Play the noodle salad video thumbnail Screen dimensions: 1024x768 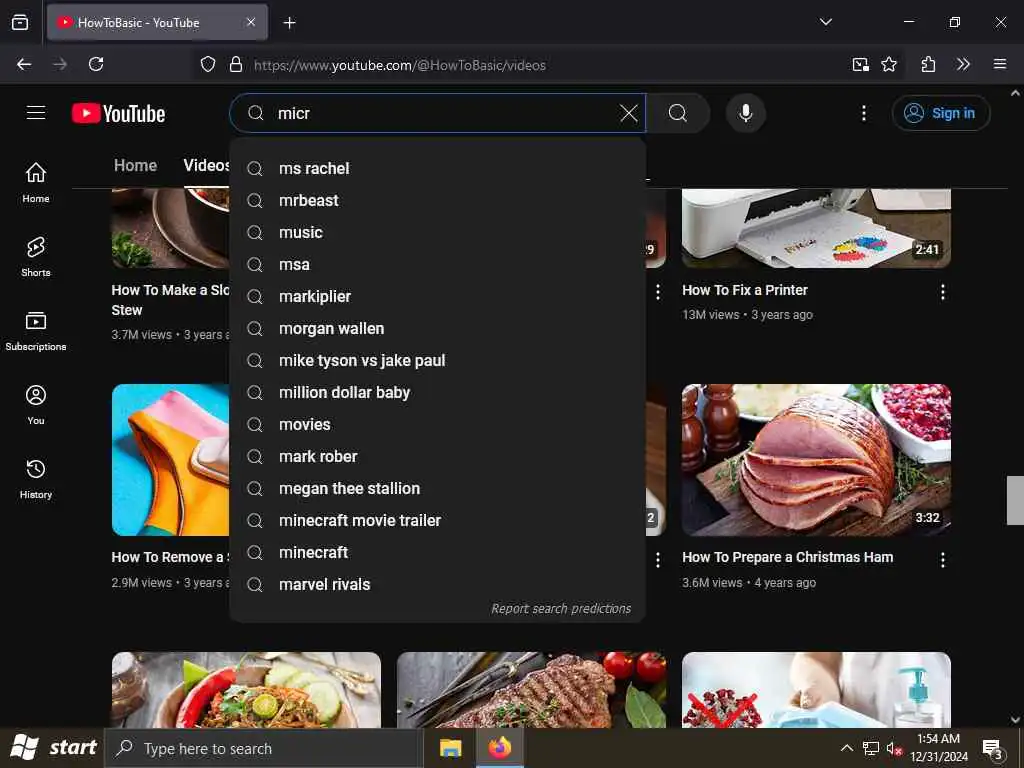[x=246, y=690]
